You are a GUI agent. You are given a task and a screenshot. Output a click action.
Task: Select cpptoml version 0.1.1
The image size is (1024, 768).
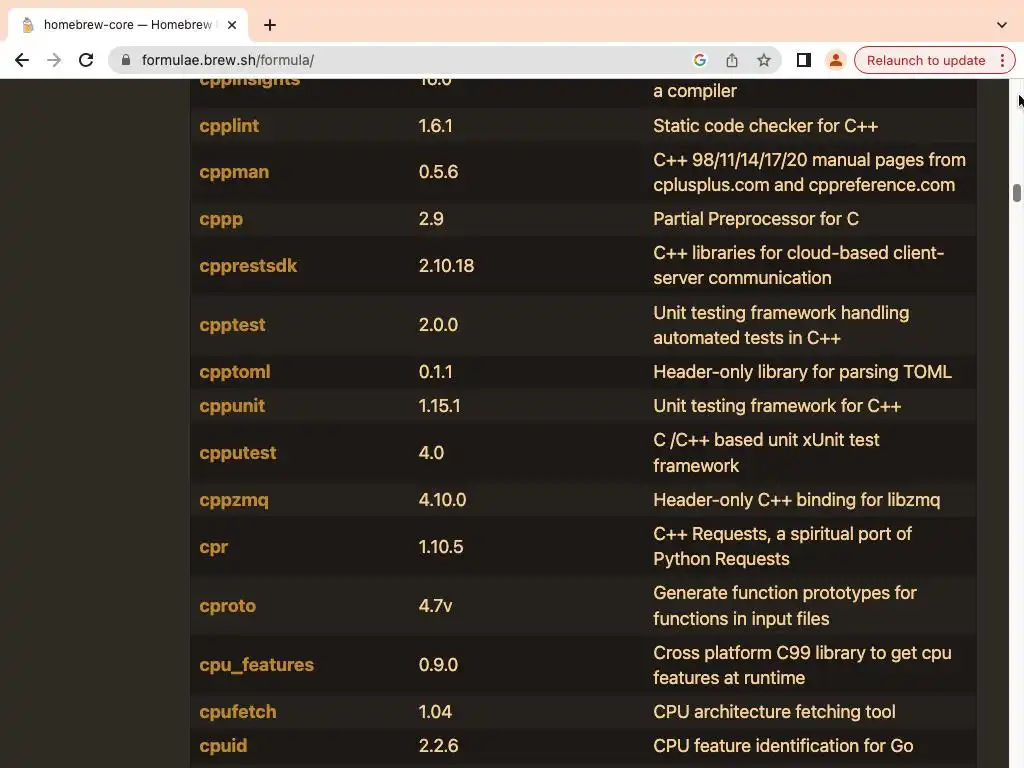coord(436,372)
